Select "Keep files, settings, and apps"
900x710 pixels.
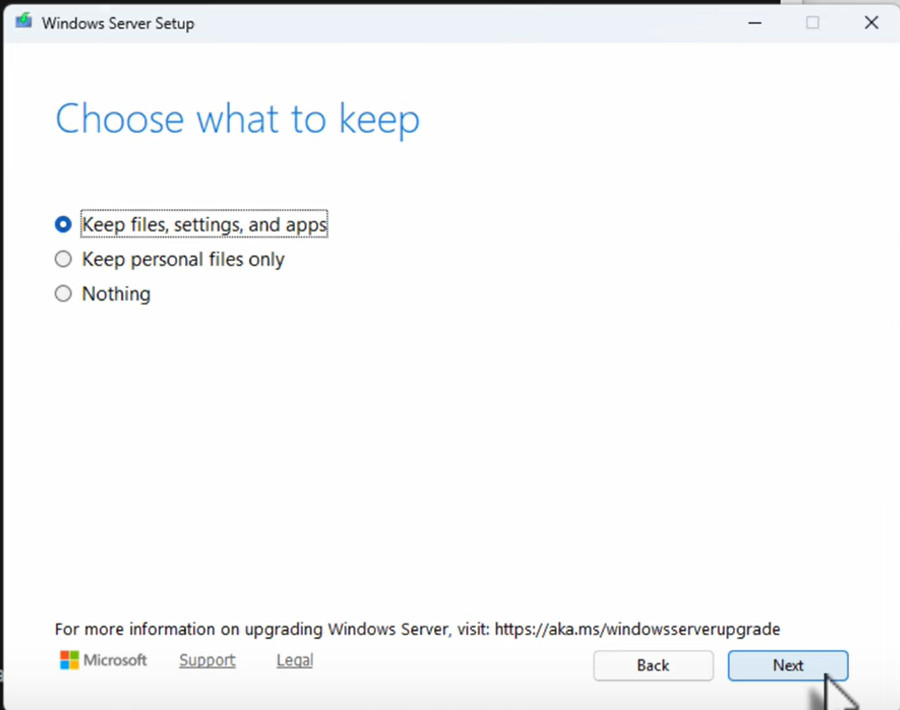[62, 224]
